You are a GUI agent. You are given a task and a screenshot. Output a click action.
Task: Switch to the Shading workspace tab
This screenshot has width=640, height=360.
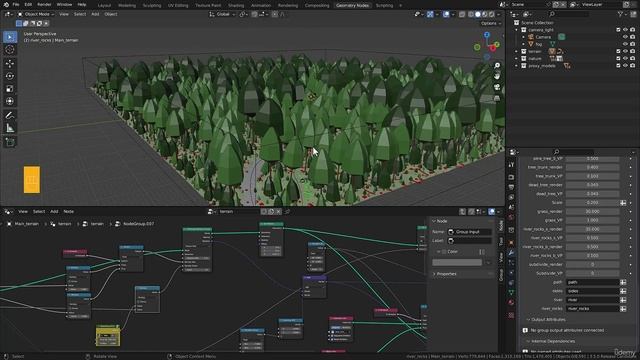pos(236,5)
